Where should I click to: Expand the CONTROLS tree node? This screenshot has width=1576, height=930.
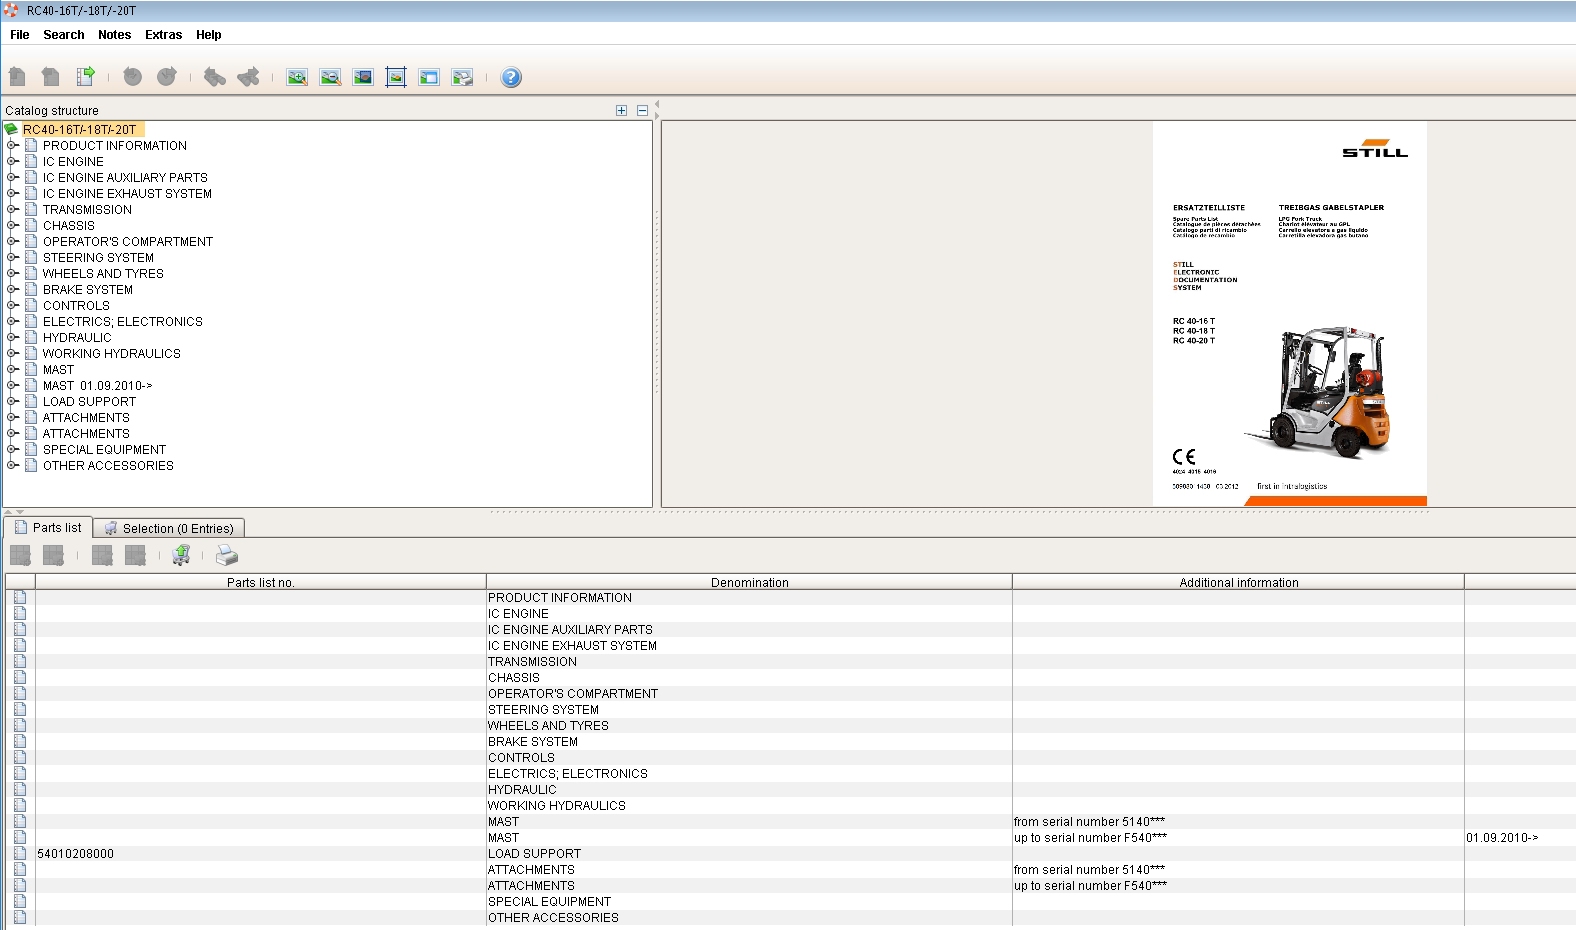click(x=12, y=305)
